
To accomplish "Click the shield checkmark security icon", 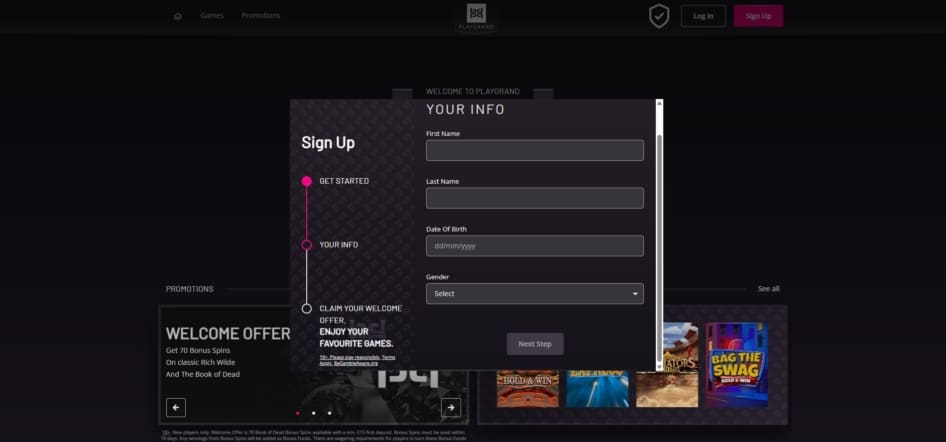I will (x=659, y=16).
